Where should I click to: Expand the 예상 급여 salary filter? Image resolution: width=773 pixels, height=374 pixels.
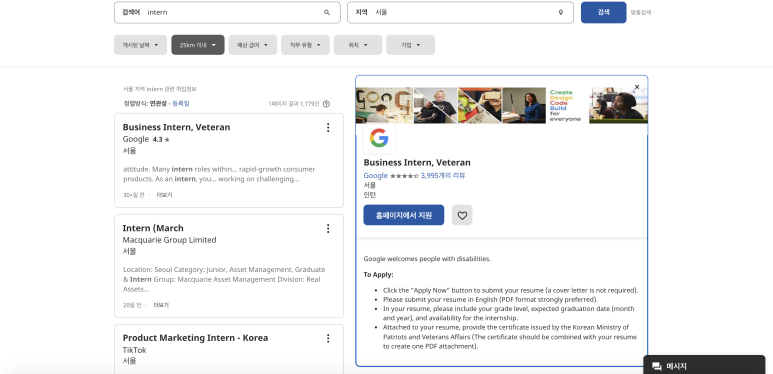[x=253, y=45]
